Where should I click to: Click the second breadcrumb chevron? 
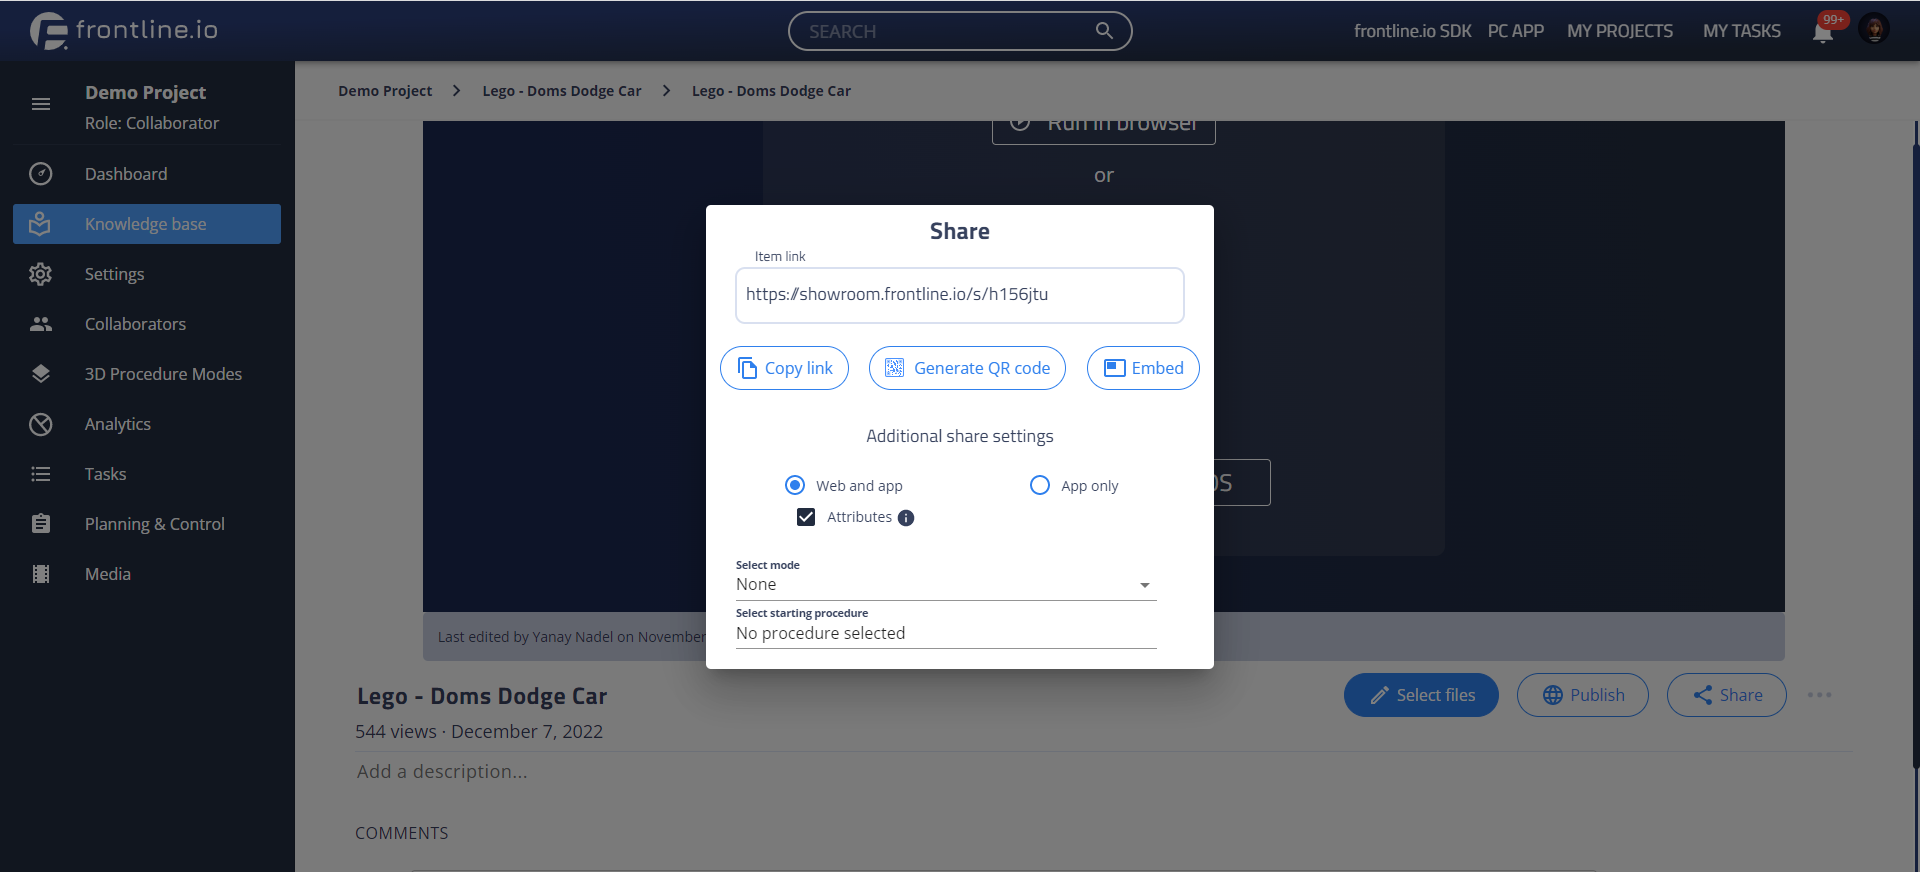pos(666,91)
